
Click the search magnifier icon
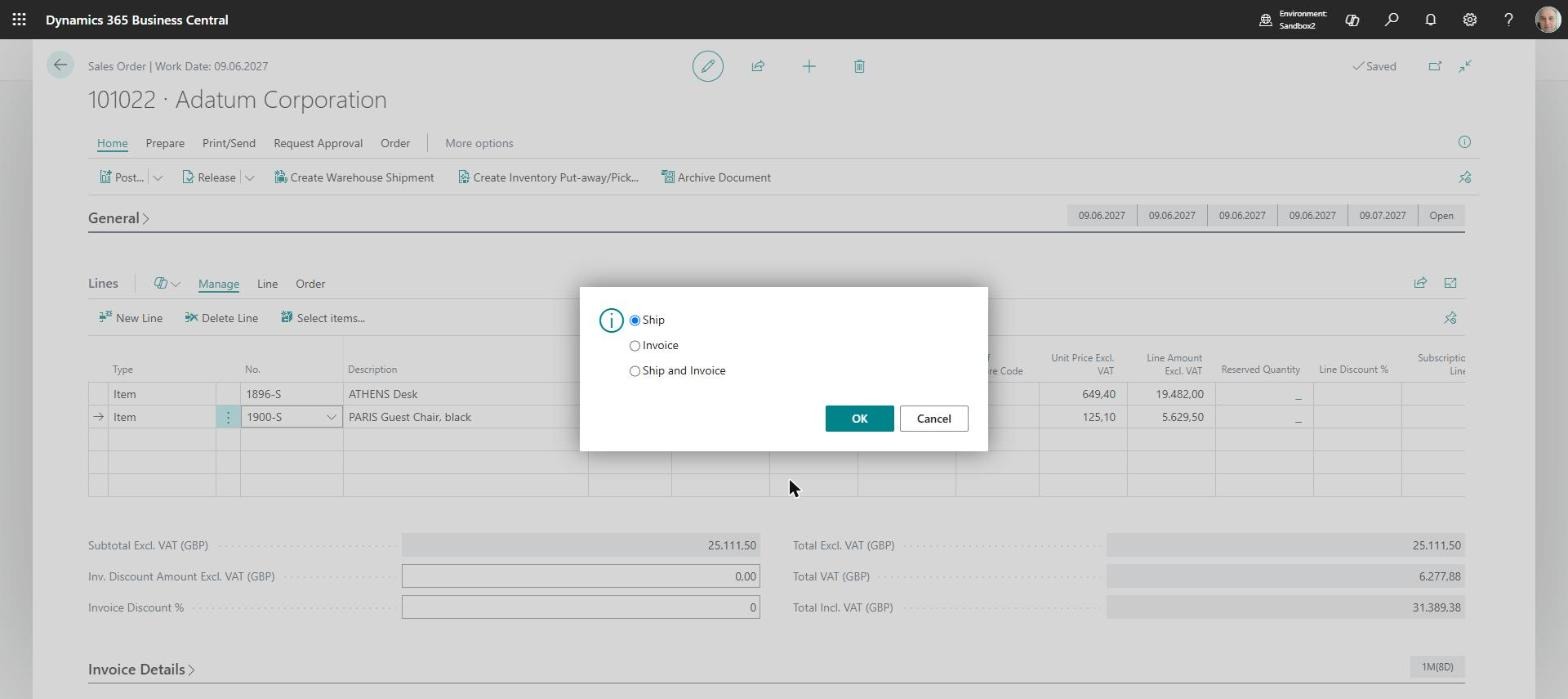pyautogui.click(x=1391, y=19)
